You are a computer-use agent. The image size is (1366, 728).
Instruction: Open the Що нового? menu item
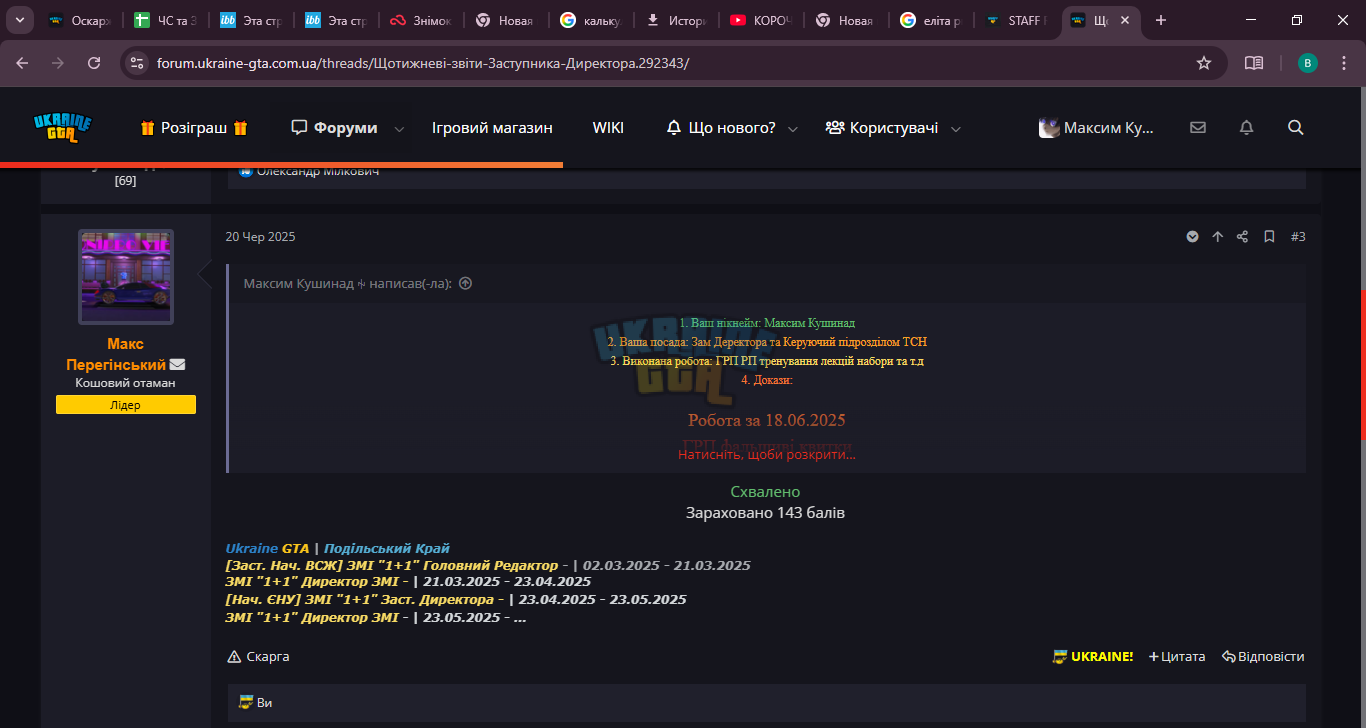(721, 128)
